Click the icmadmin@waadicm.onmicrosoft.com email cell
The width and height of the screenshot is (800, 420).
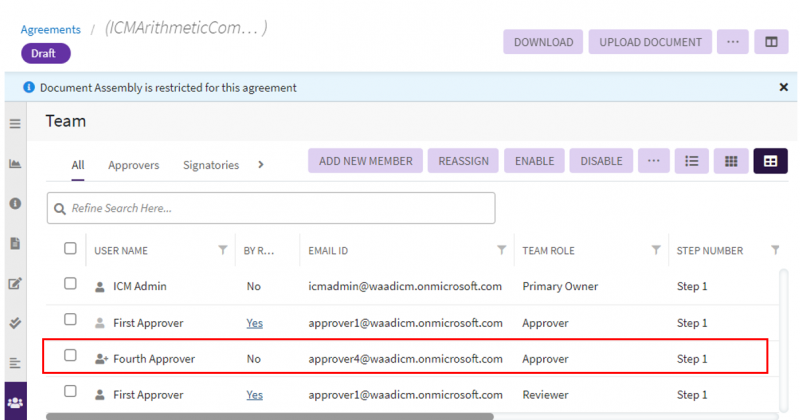405,286
